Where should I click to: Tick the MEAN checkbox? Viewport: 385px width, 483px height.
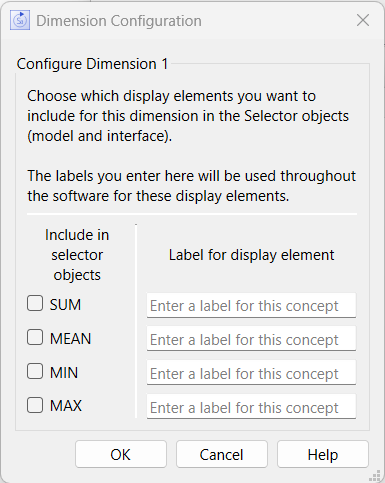click(x=35, y=337)
